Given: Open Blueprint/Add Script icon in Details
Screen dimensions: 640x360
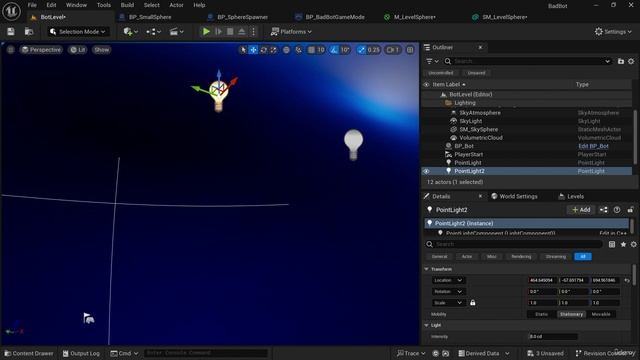Looking at the screenshot, I should (603, 210).
